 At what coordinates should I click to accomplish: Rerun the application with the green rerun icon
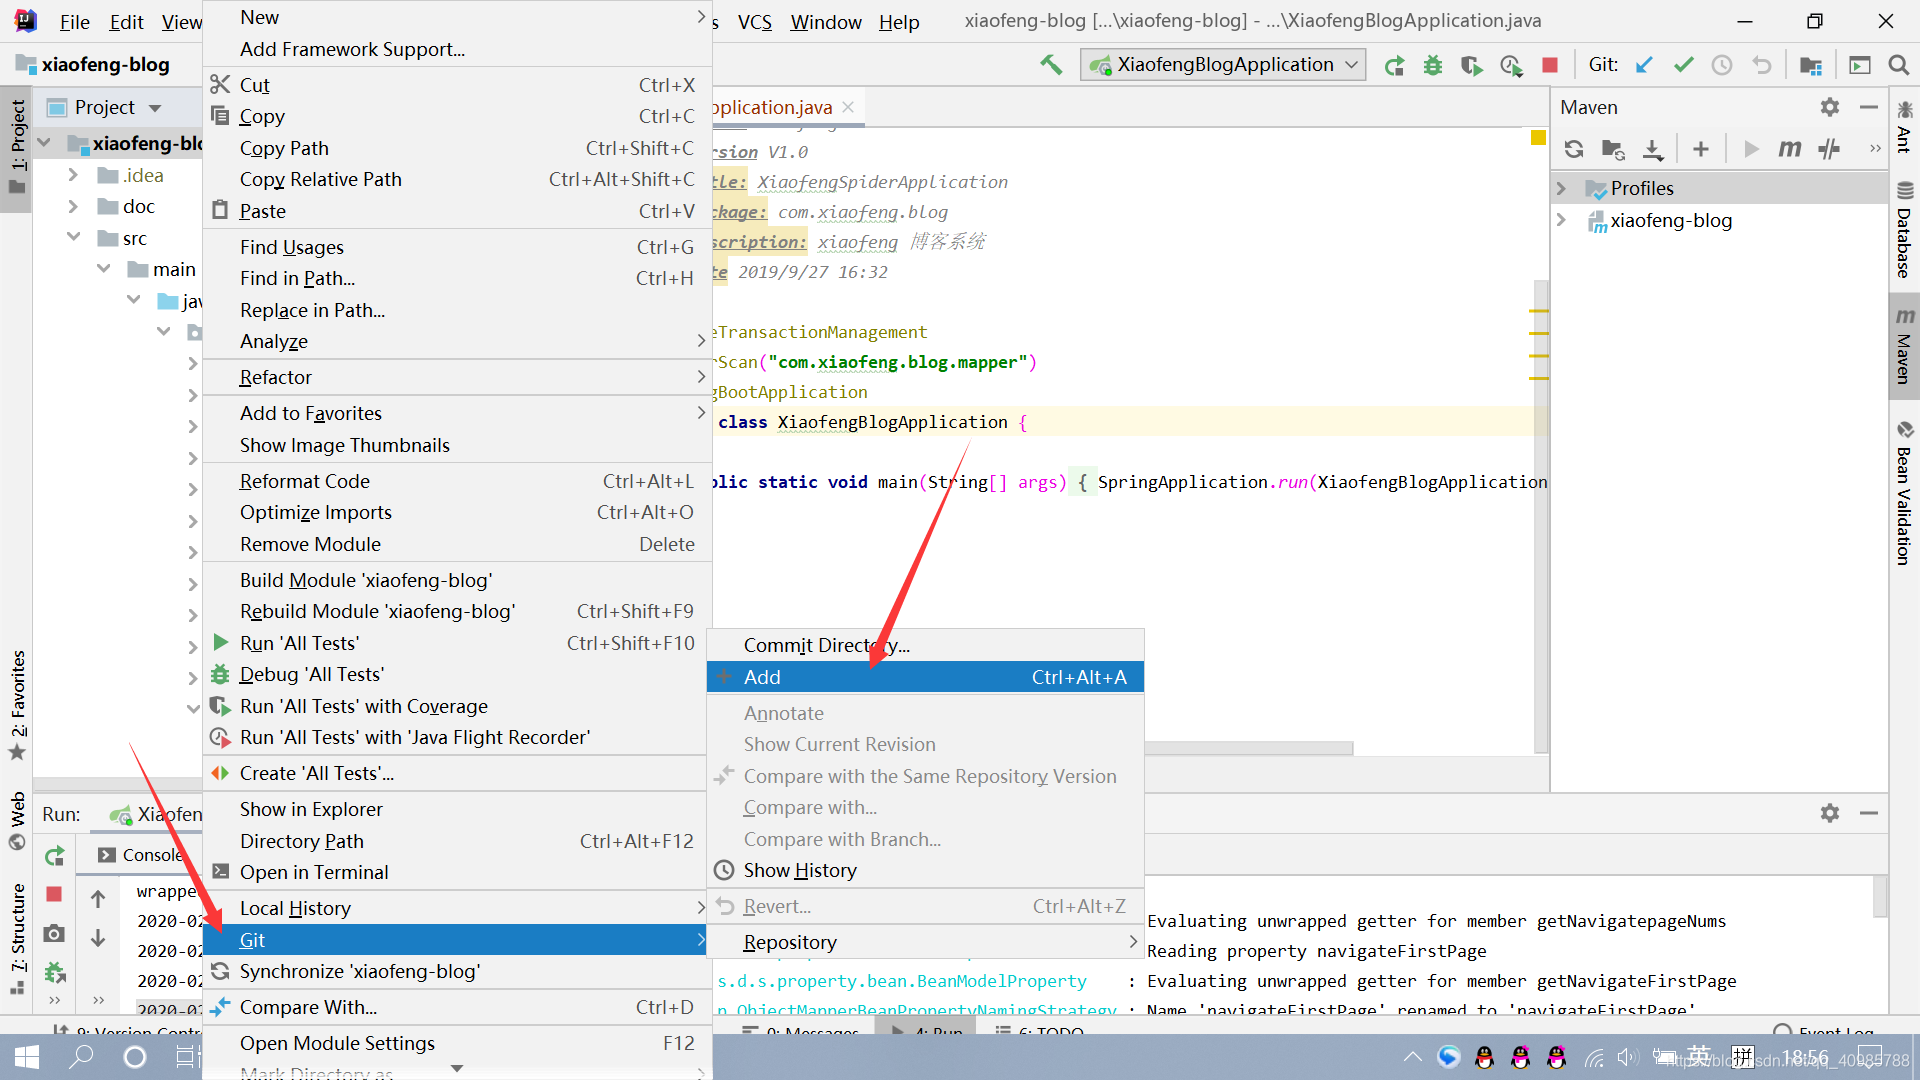click(x=1394, y=65)
